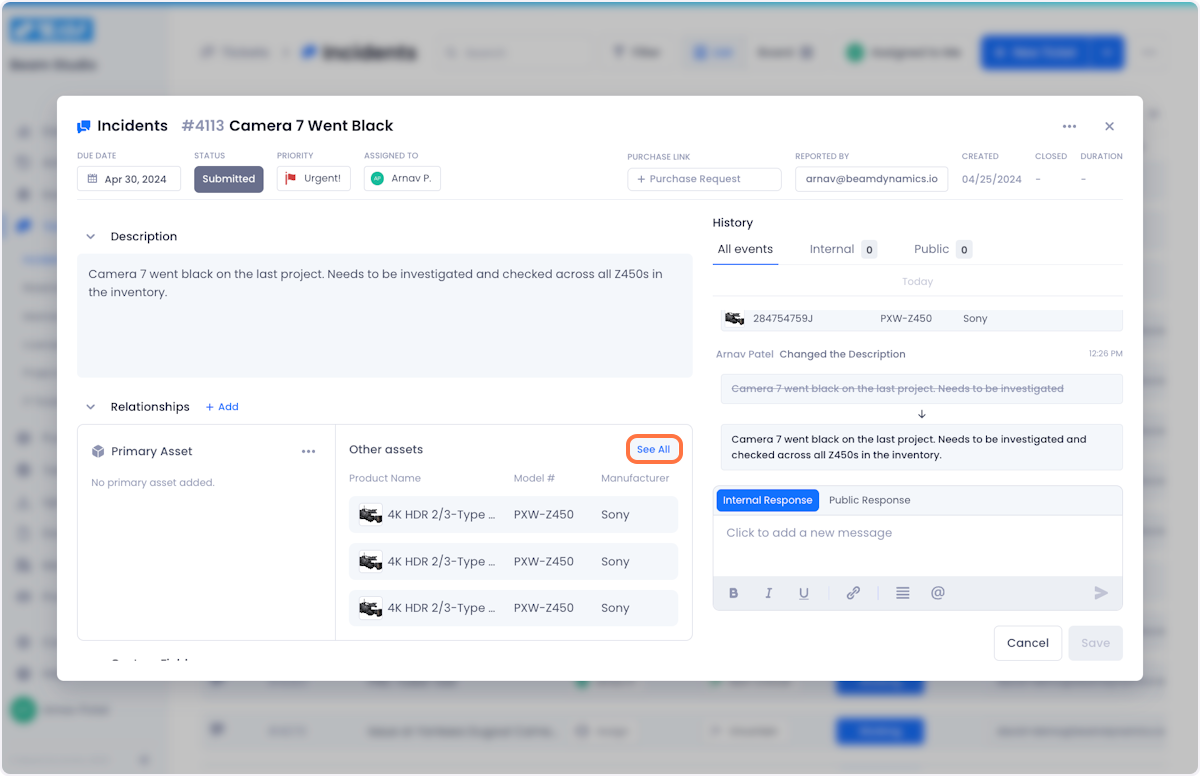
Task: Toggle italic formatting in message editor
Action: pos(768,593)
